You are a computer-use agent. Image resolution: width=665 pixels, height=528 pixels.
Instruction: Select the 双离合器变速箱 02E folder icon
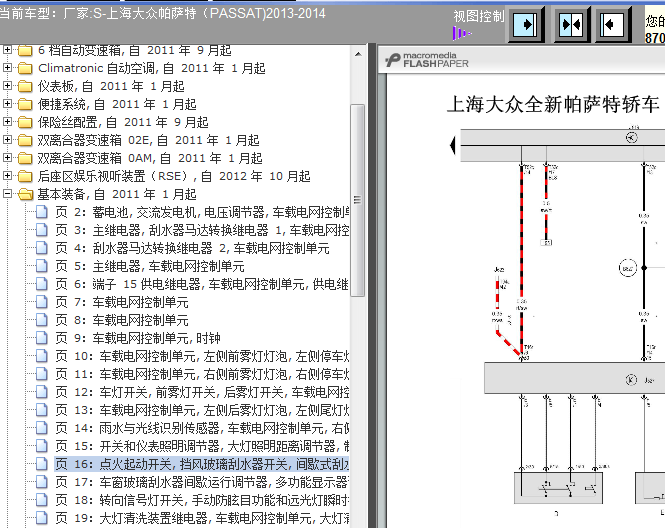[x=25, y=140]
